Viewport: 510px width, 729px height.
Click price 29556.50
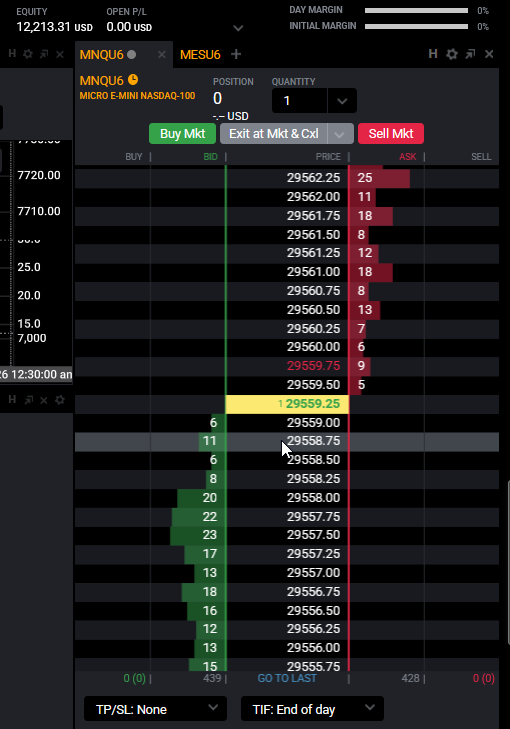pos(313,611)
